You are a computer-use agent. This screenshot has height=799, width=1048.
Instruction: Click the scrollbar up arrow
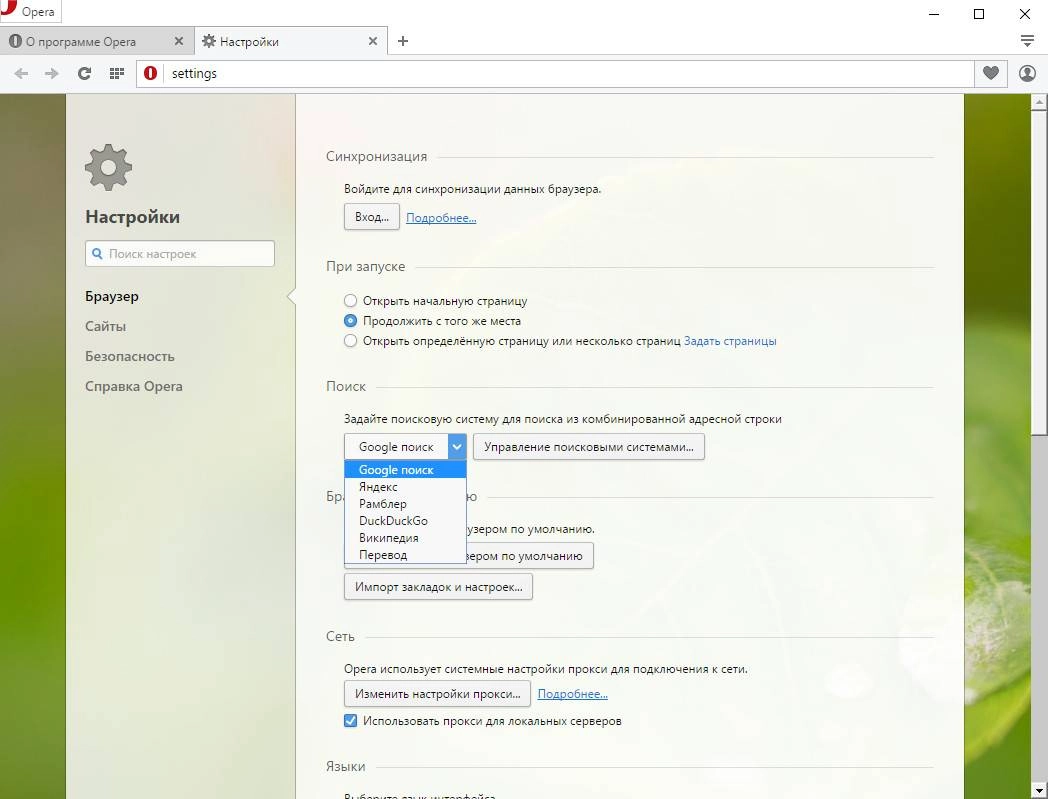point(1039,102)
